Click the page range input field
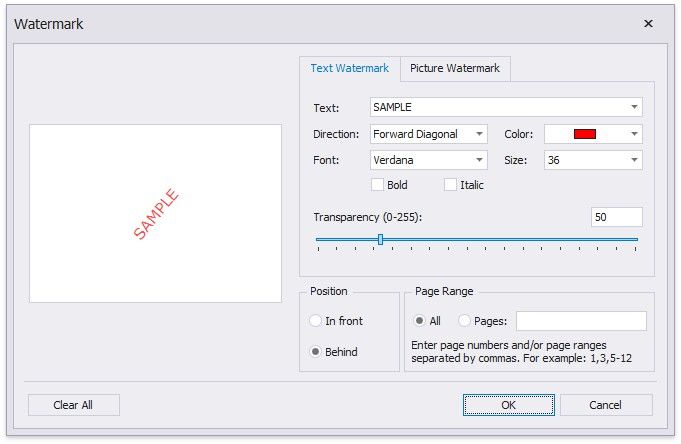Viewport: 681px width, 444px height. [x=581, y=321]
